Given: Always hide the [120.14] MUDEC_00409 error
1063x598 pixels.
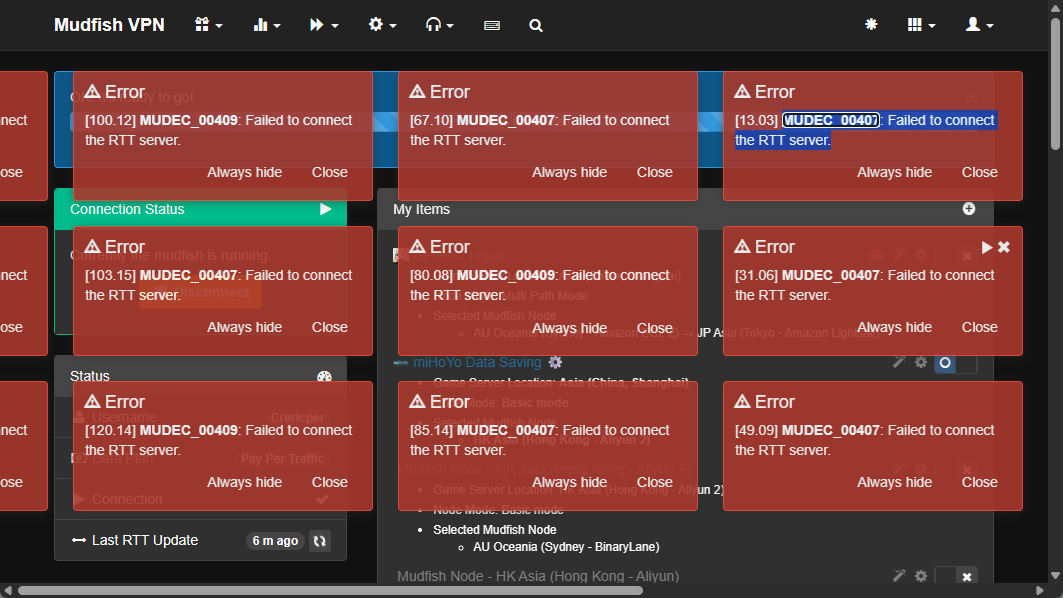Looking at the screenshot, I should coord(244,482).
